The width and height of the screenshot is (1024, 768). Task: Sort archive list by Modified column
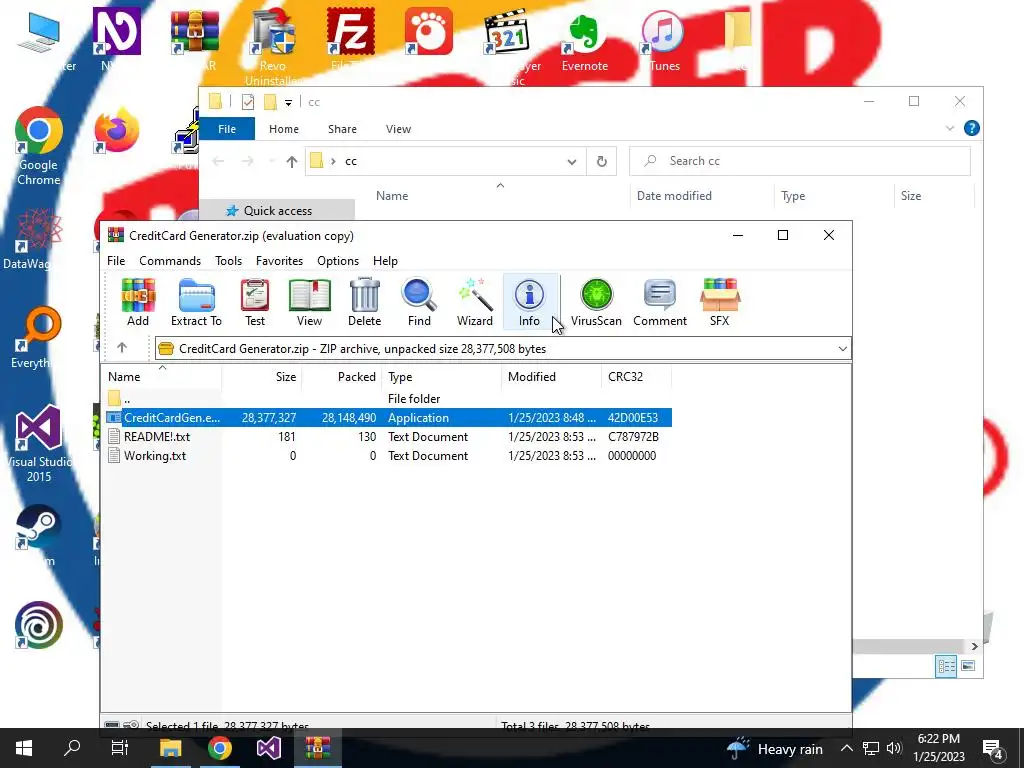click(x=551, y=377)
